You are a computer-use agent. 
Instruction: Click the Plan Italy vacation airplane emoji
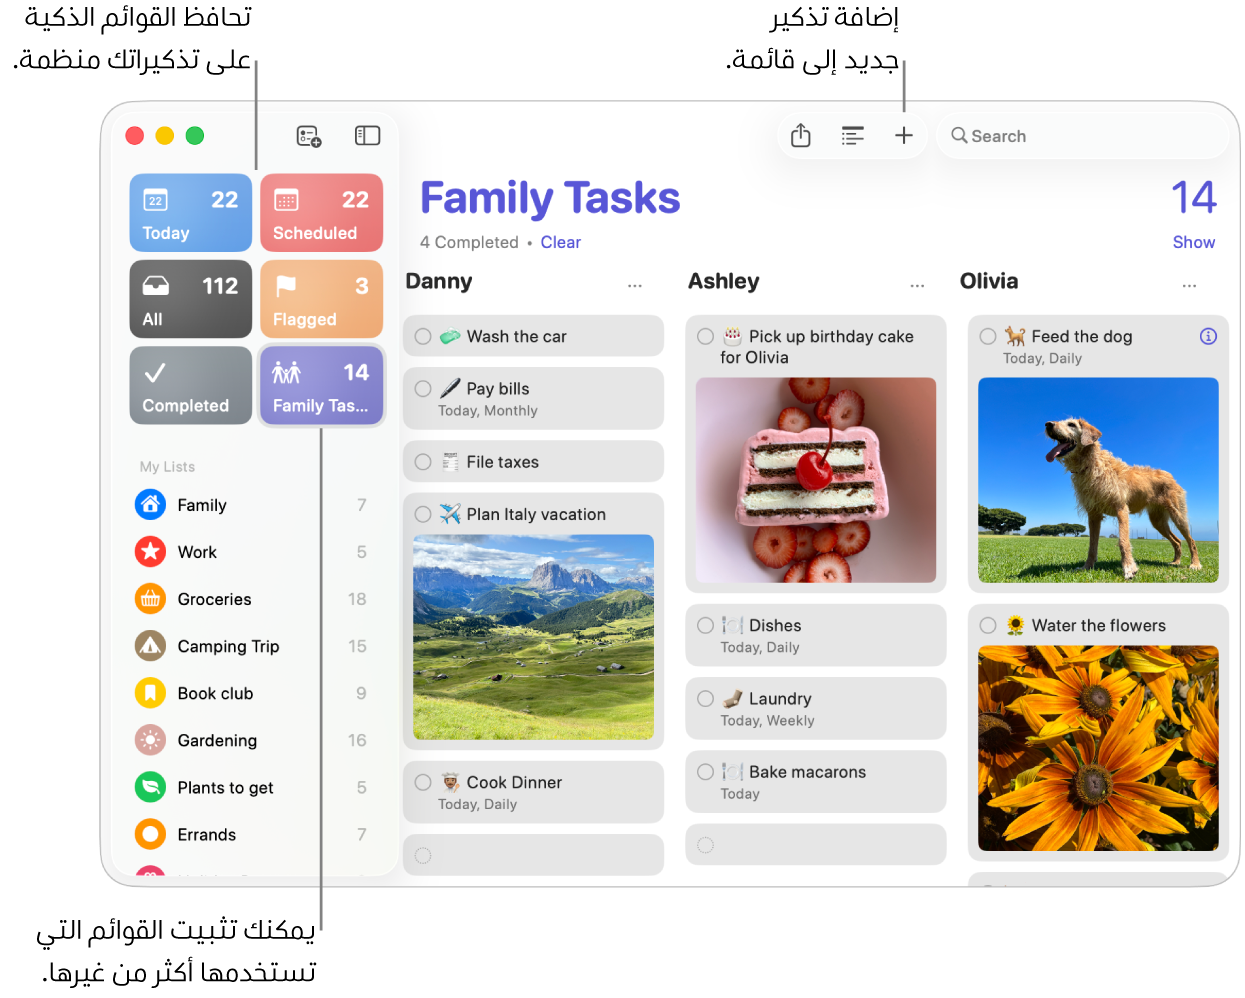click(x=451, y=513)
